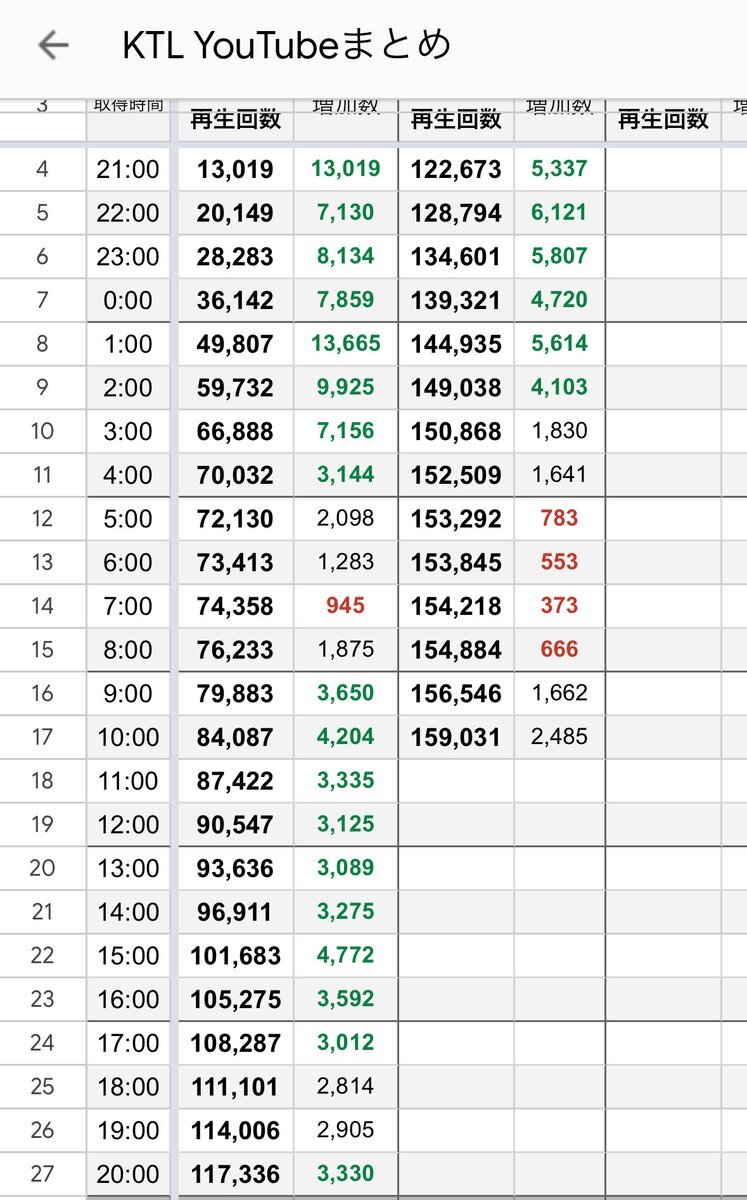Click time cell 0:00
The image size is (747, 1200).
(128, 300)
